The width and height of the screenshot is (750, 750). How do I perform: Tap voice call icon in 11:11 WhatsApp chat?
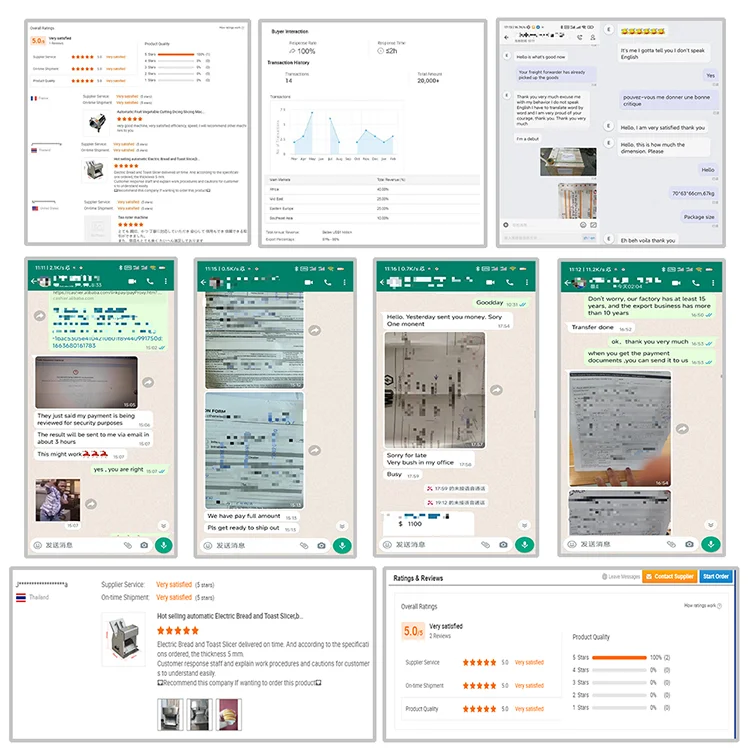pyautogui.click(x=150, y=281)
